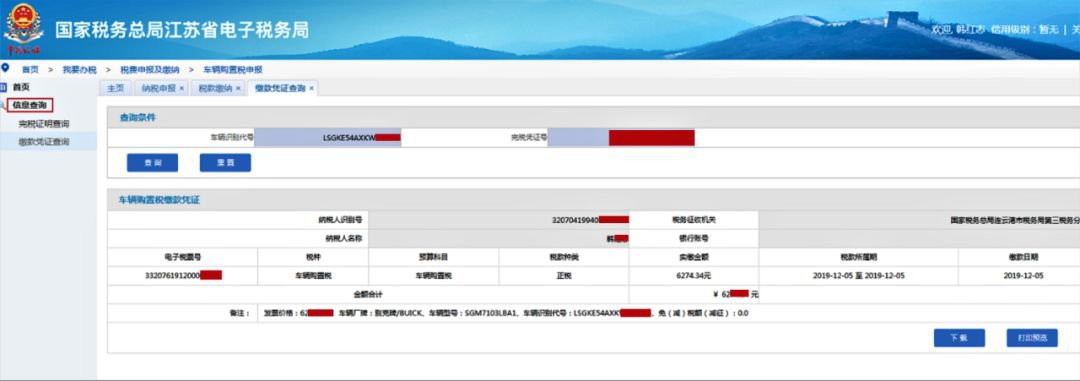The image size is (1080, 381).
Task: Click the 车辆识别代号 input field
Action: pyautogui.click(x=328, y=137)
